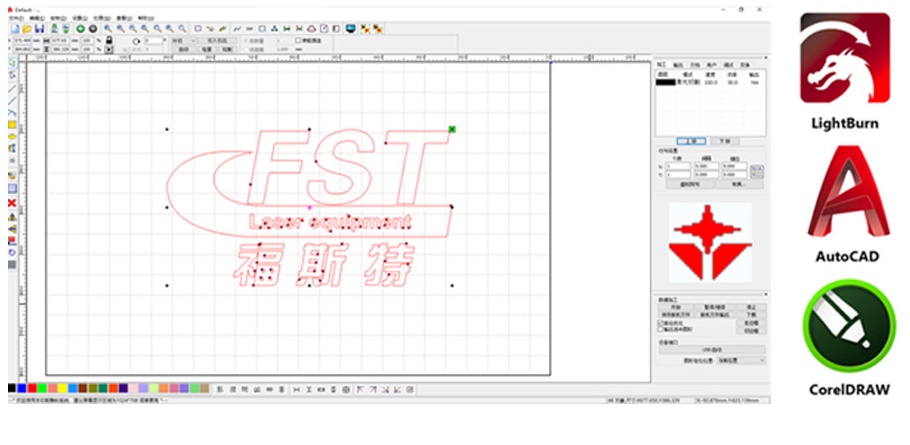
Task: Click the X array count input field
Action: pyautogui.click(x=677, y=167)
